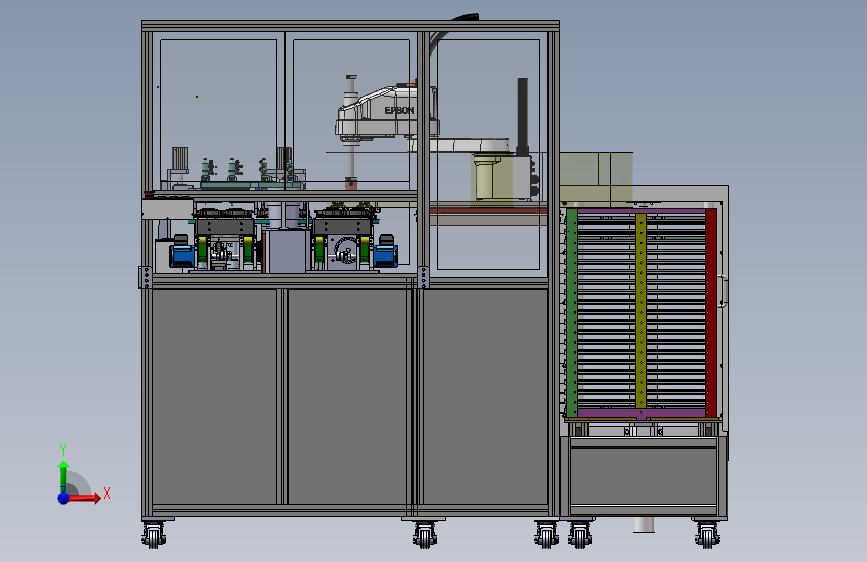Select the right blue motor under the worktable
Screen dimensions: 867x562
385,255
